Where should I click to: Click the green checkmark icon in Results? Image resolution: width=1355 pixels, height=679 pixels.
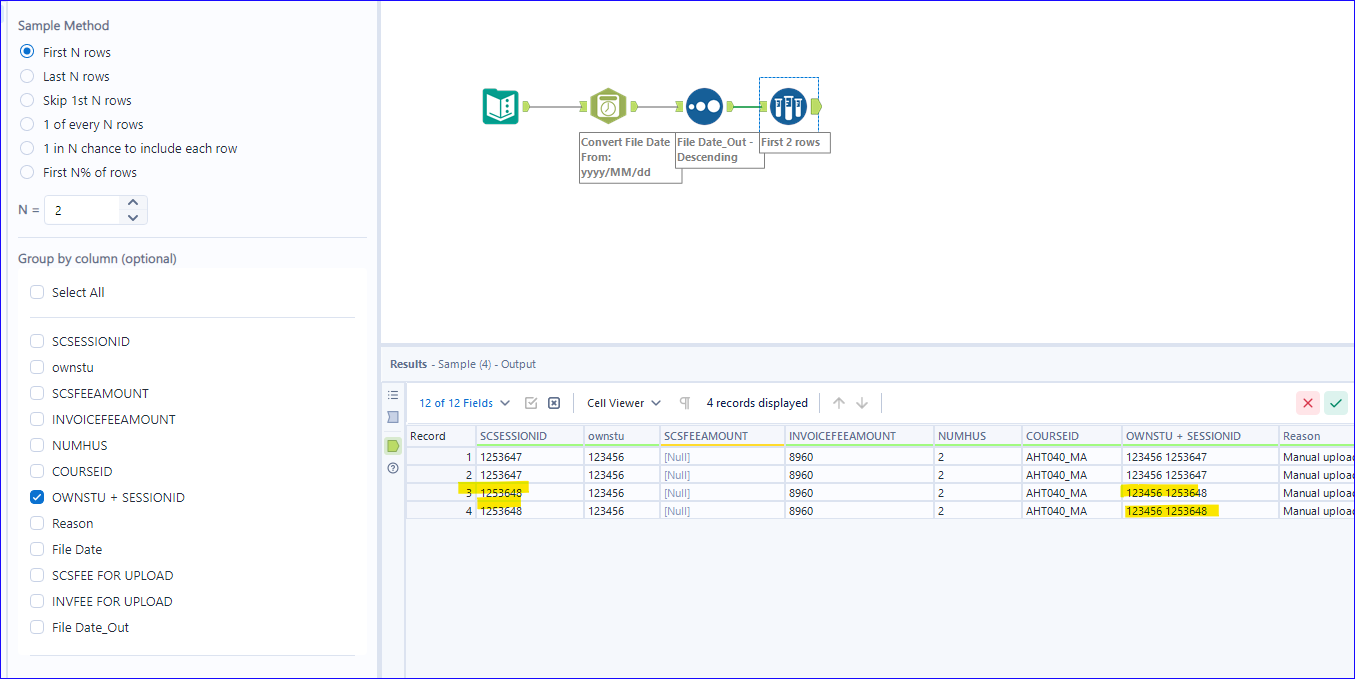pyautogui.click(x=1335, y=403)
